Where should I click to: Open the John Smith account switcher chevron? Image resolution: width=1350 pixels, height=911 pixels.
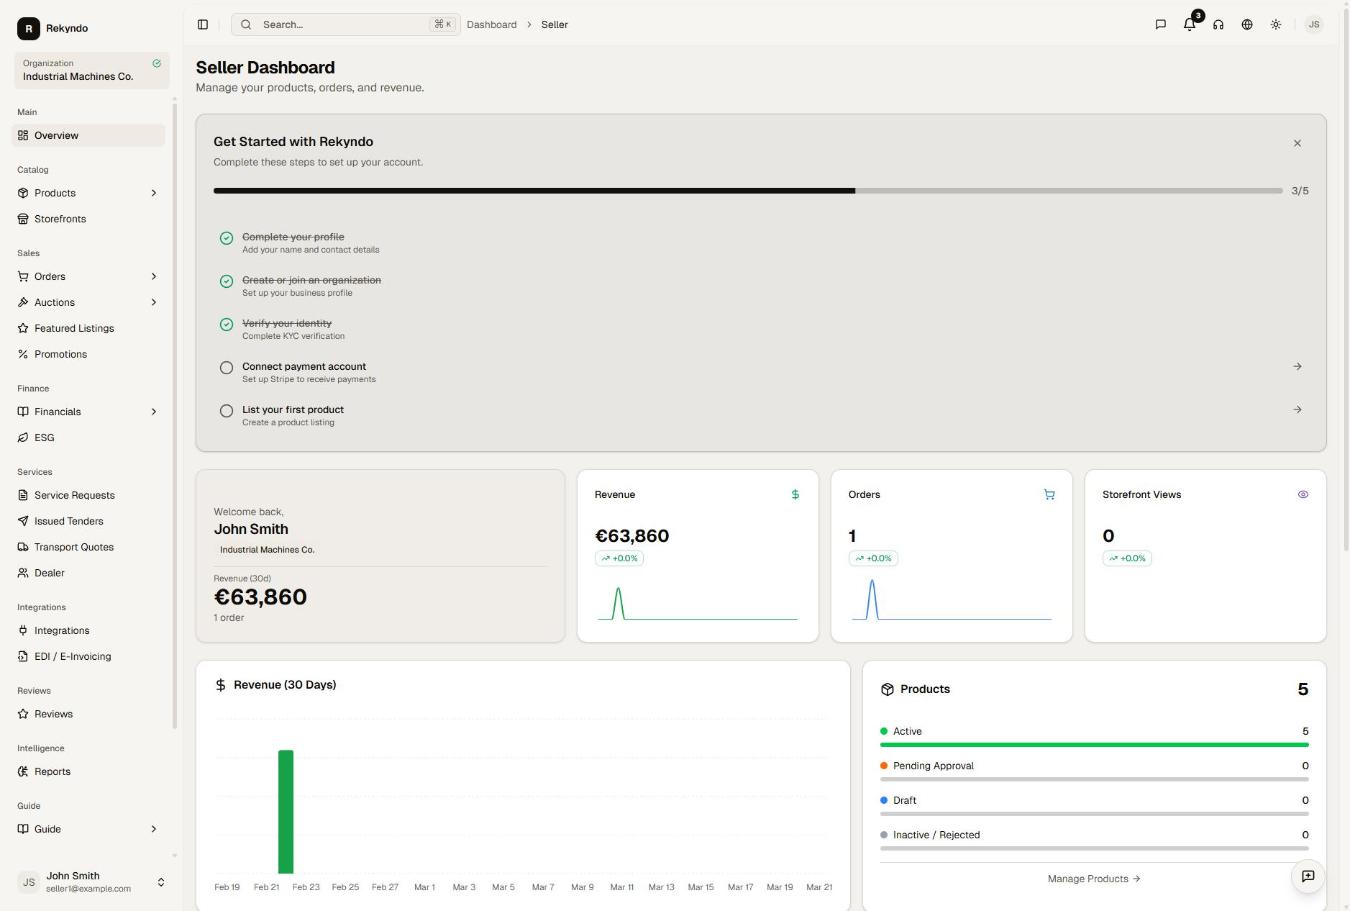pyautogui.click(x=160, y=881)
